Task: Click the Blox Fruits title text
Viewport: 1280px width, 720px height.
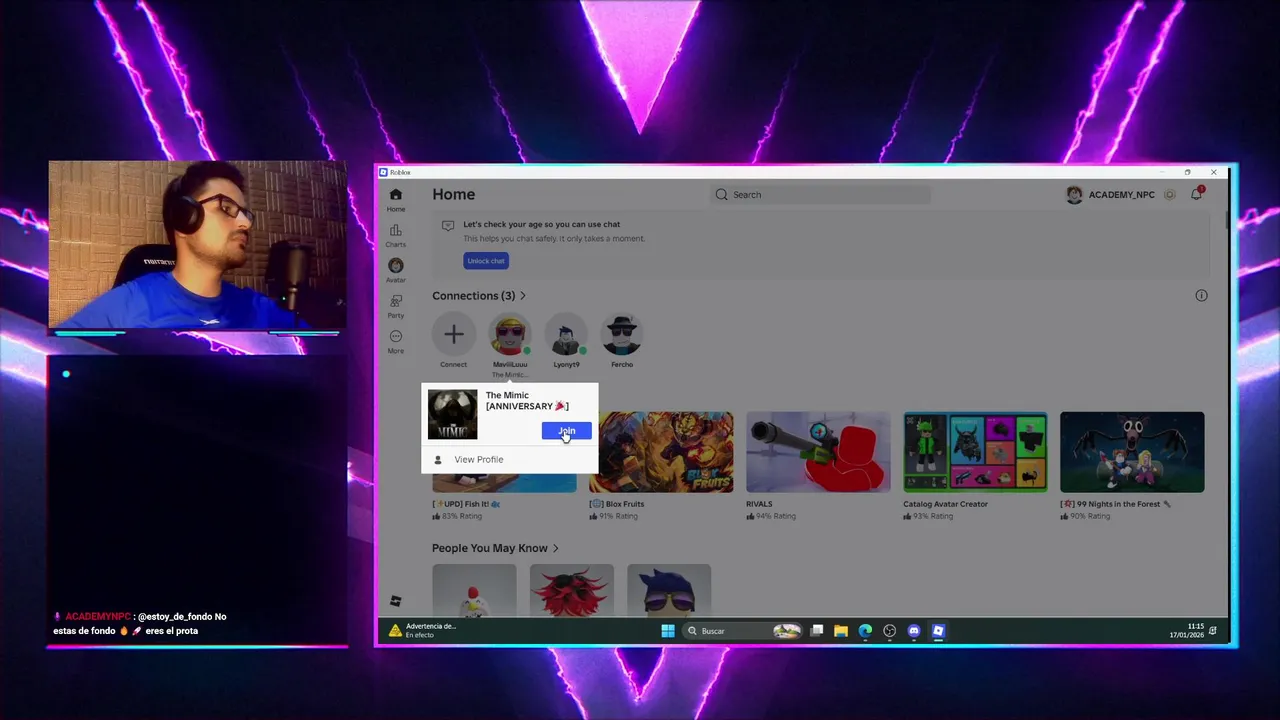Action: (617, 504)
